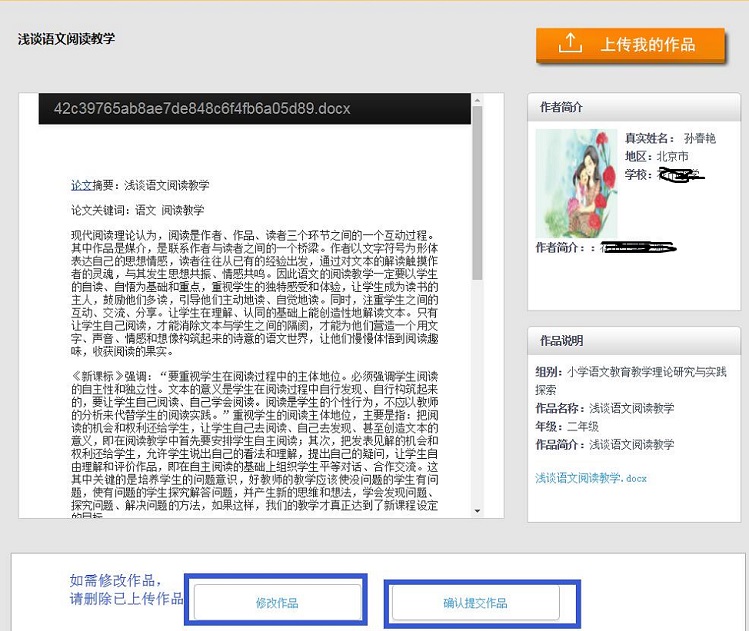The width and height of the screenshot is (749, 631).
Task: Open the author's avatar picture
Action: (x=576, y=182)
